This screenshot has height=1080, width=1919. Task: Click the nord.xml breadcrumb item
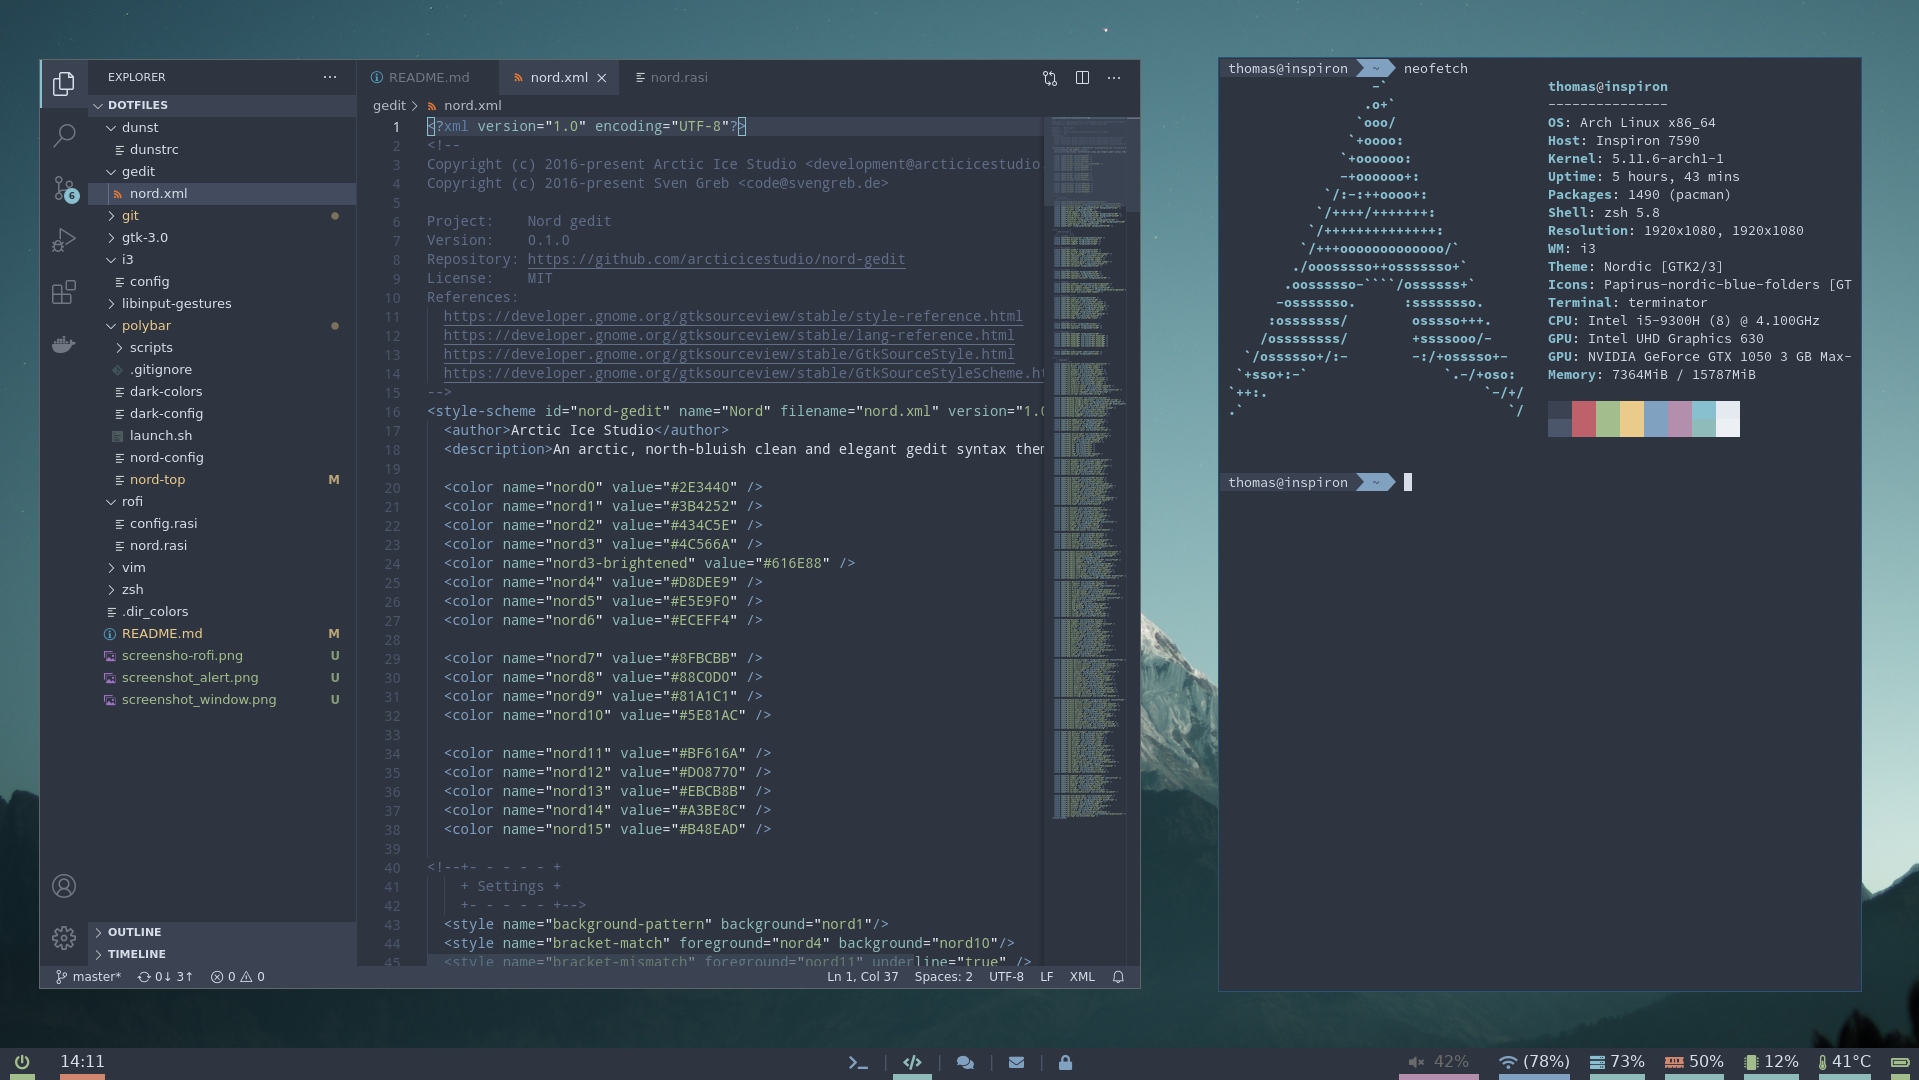(464, 106)
